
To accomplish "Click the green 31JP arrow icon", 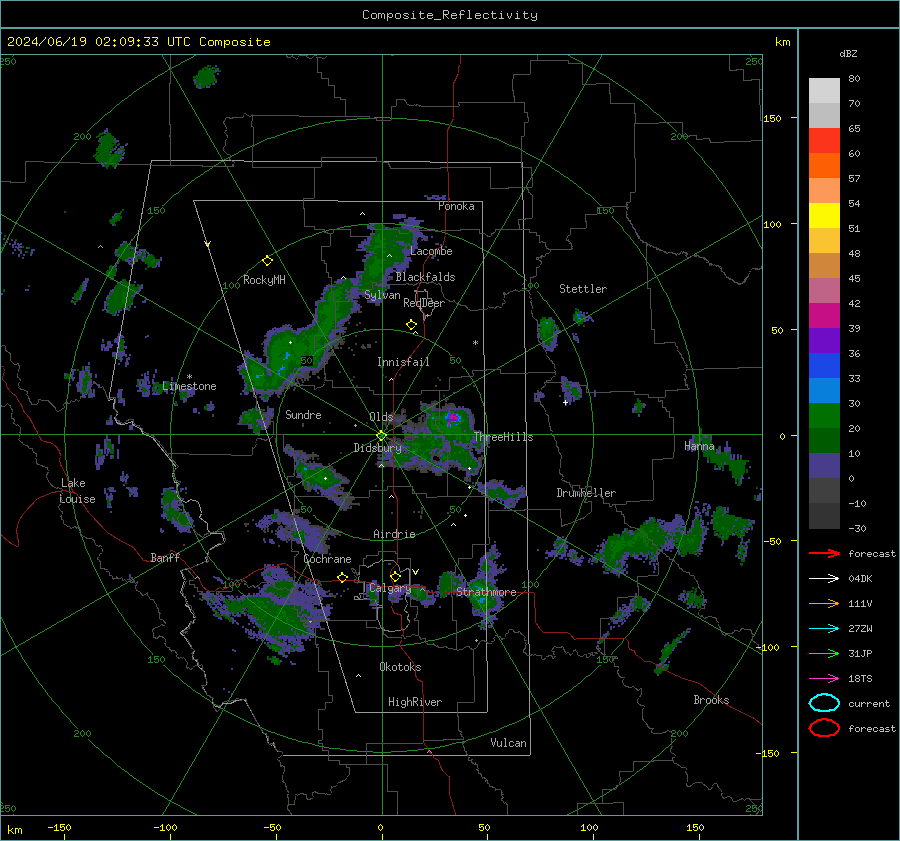I will click(824, 653).
